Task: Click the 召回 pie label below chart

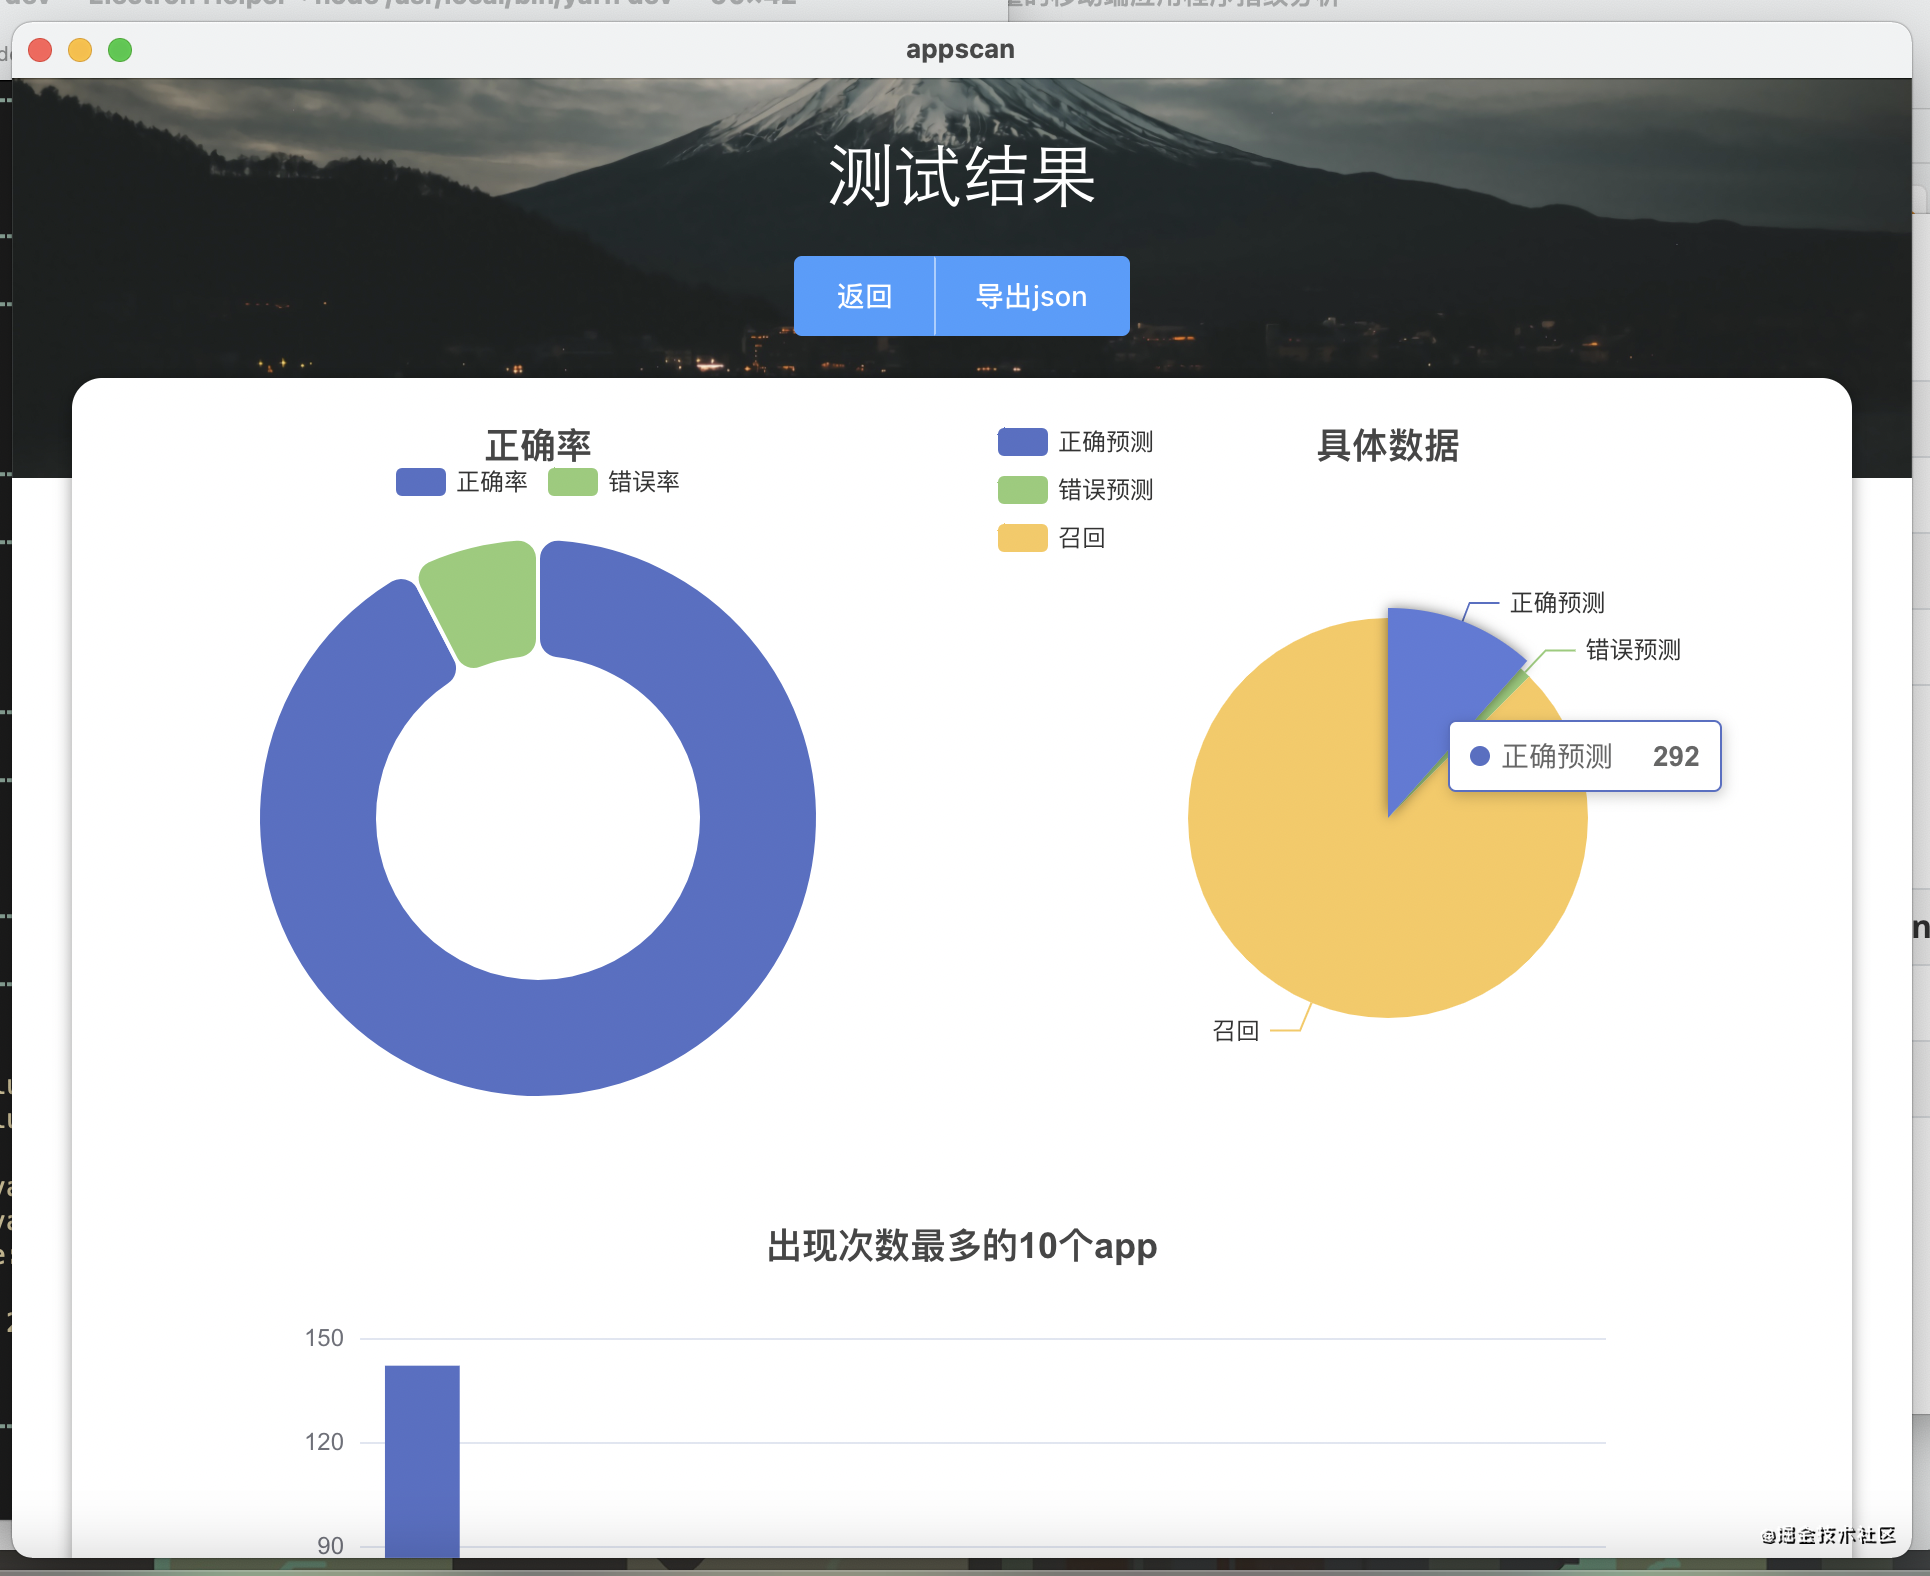Action: [x=1235, y=1031]
